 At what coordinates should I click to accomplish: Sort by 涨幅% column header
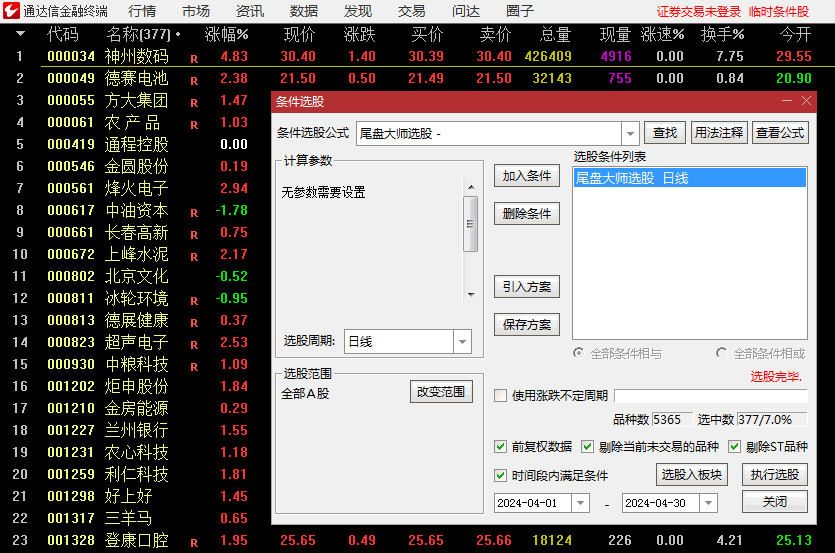[x=226, y=35]
